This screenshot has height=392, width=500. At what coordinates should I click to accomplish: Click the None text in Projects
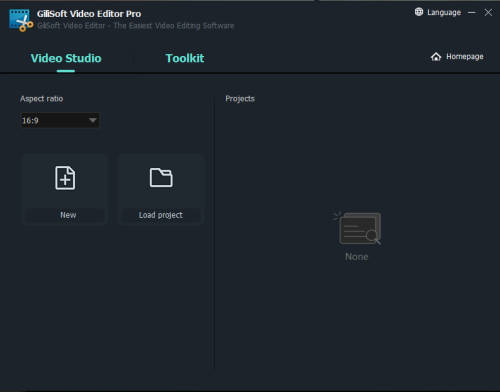357,257
